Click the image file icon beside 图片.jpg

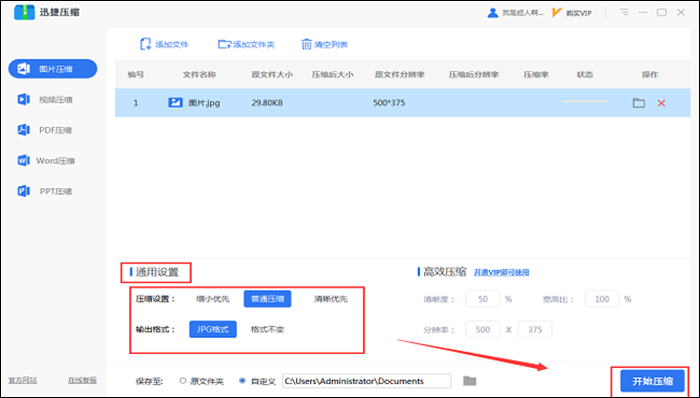click(x=175, y=103)
